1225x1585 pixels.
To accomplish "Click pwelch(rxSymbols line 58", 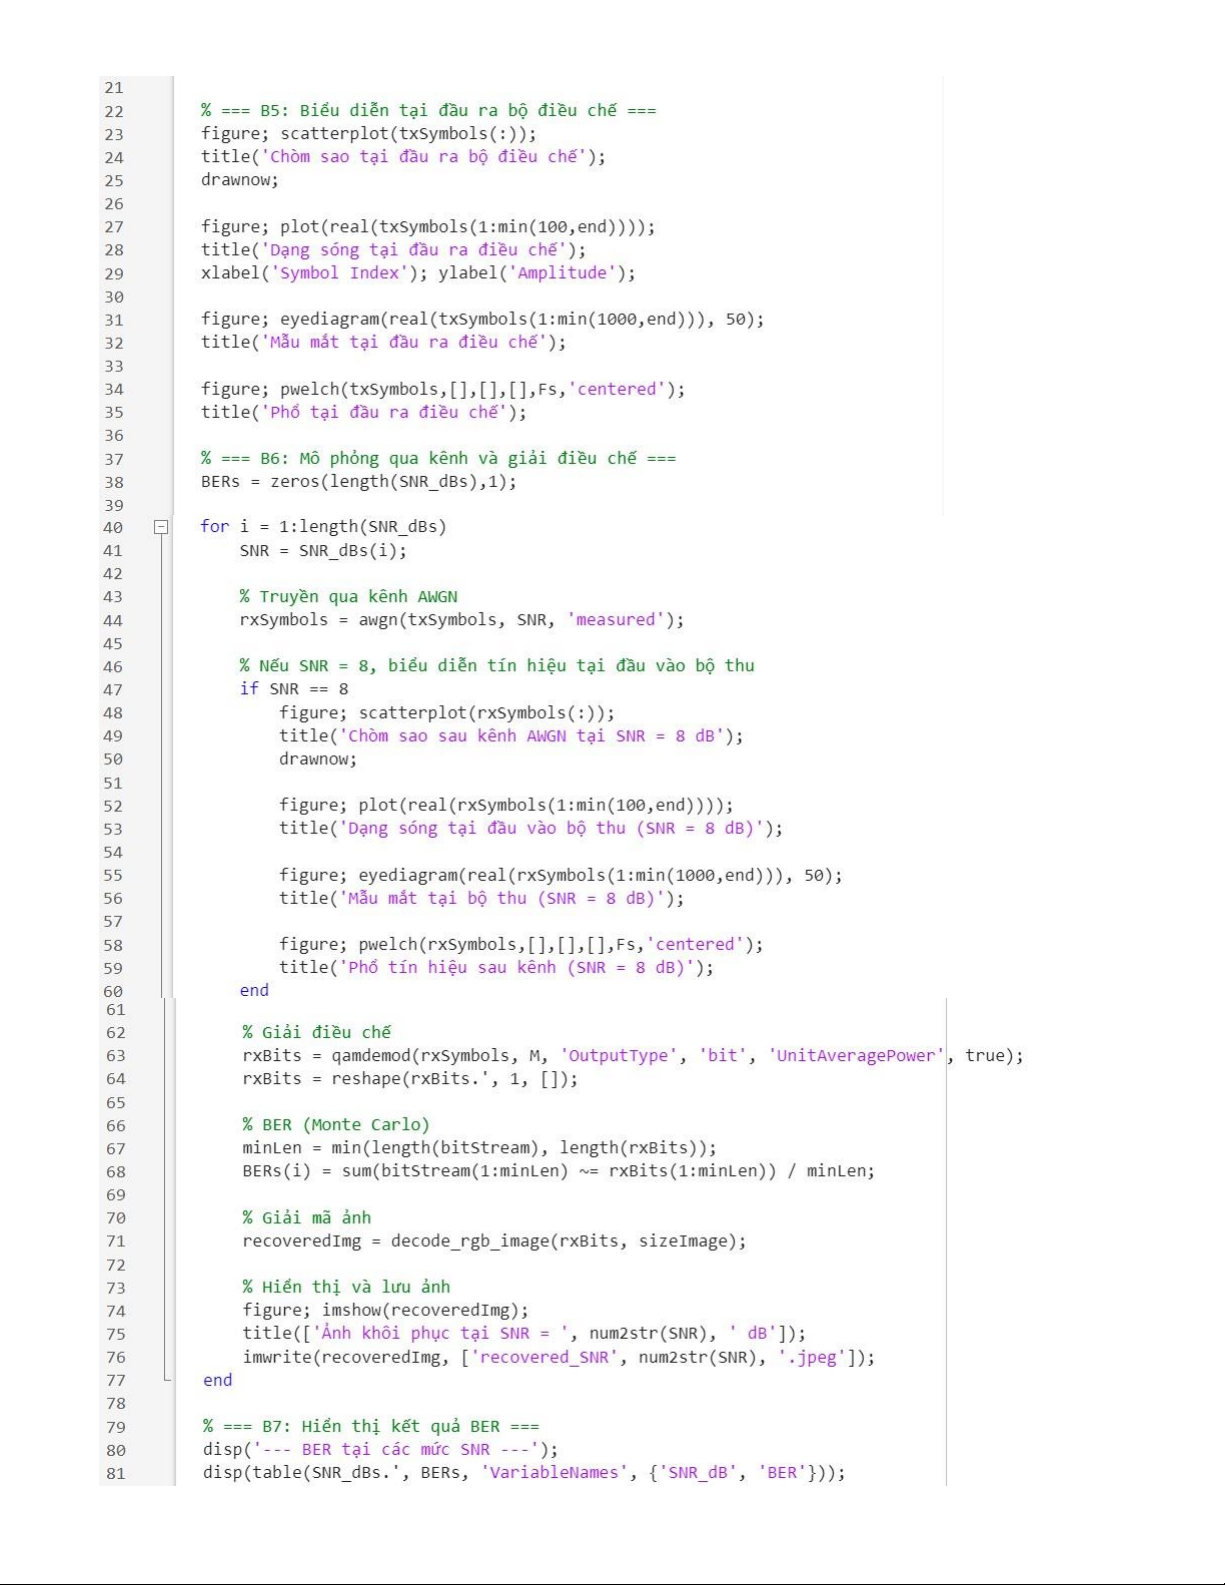I will click(x=521, y=944).
